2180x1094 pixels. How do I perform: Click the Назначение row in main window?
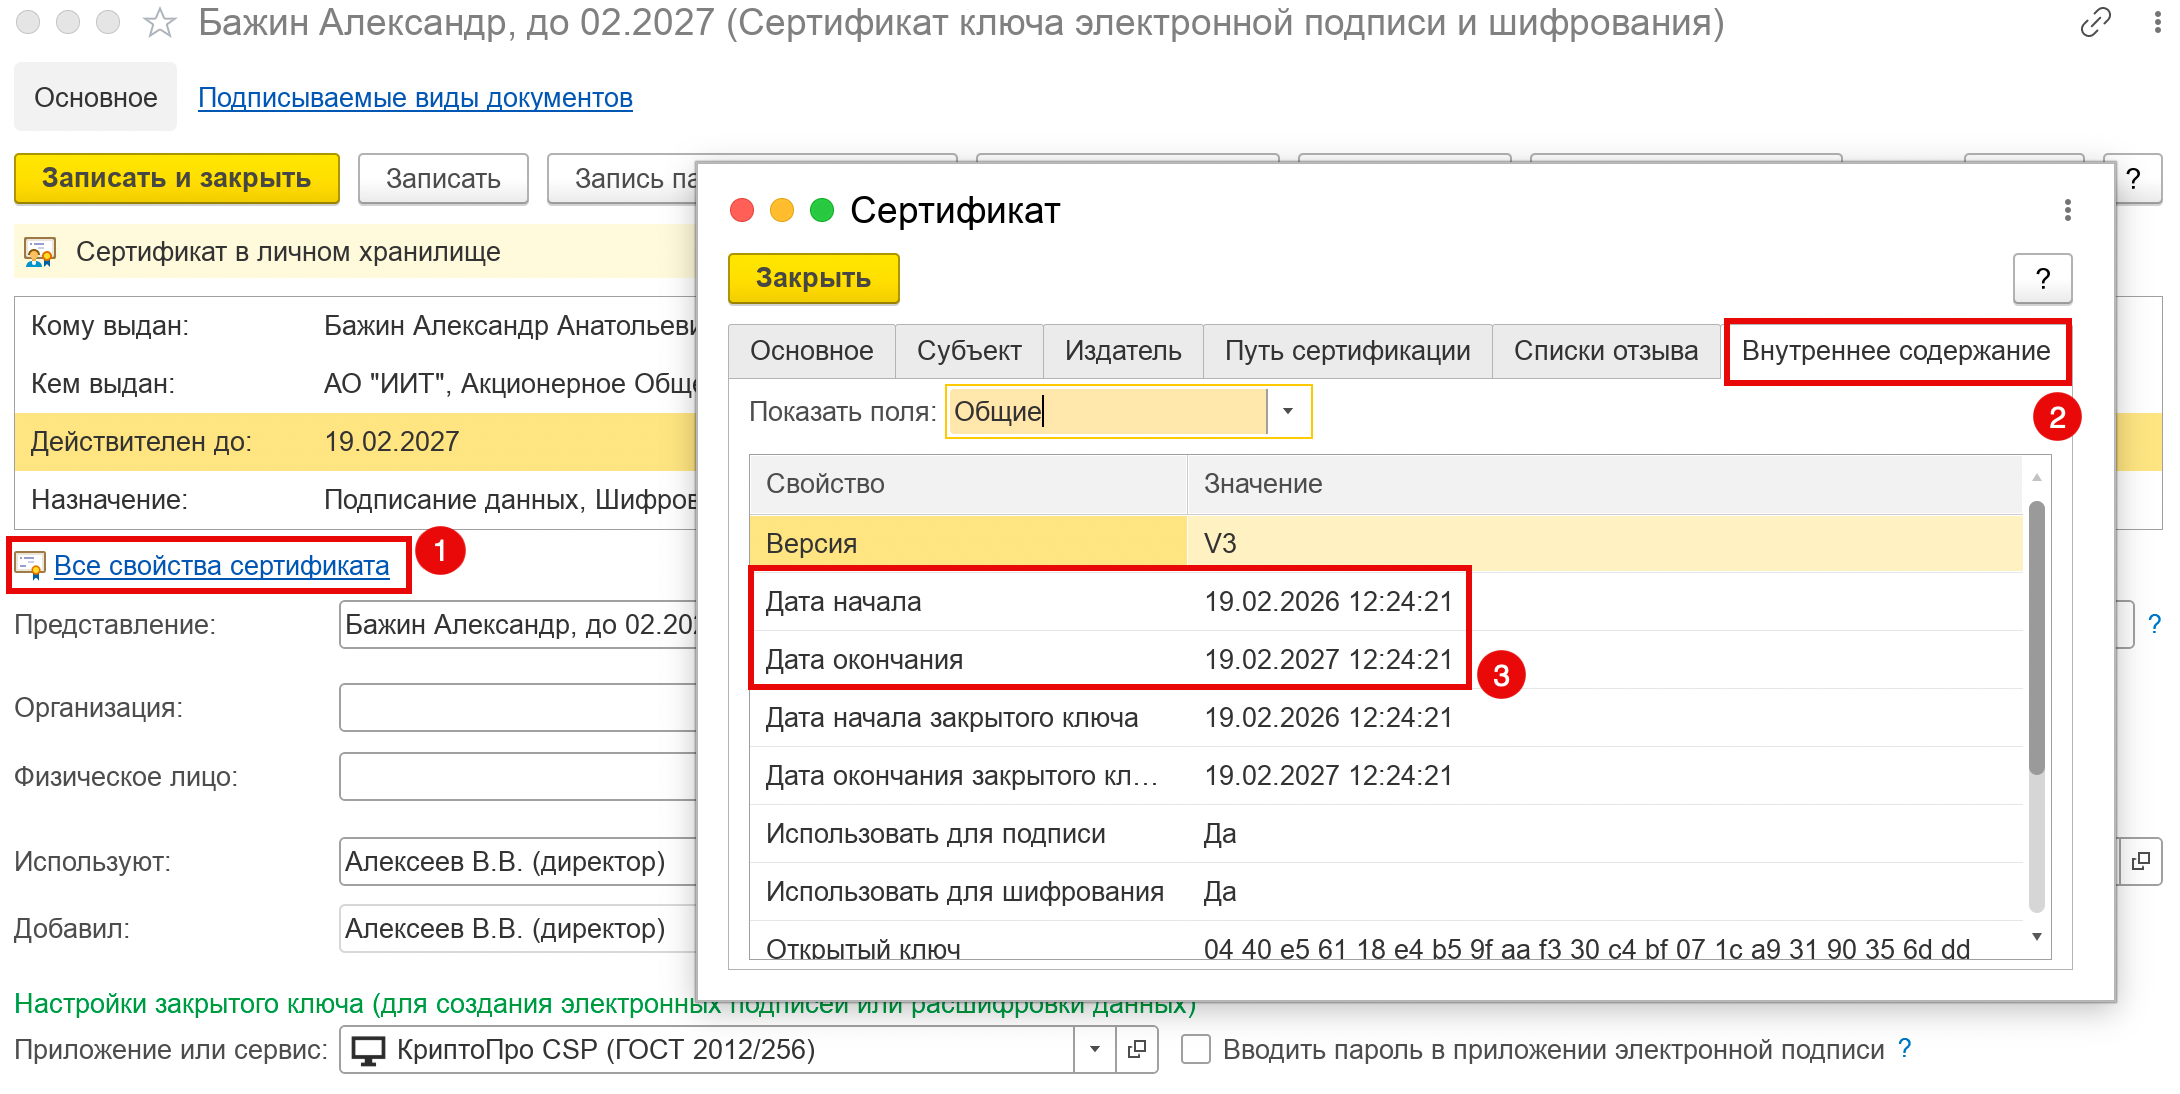coord(356,499)
